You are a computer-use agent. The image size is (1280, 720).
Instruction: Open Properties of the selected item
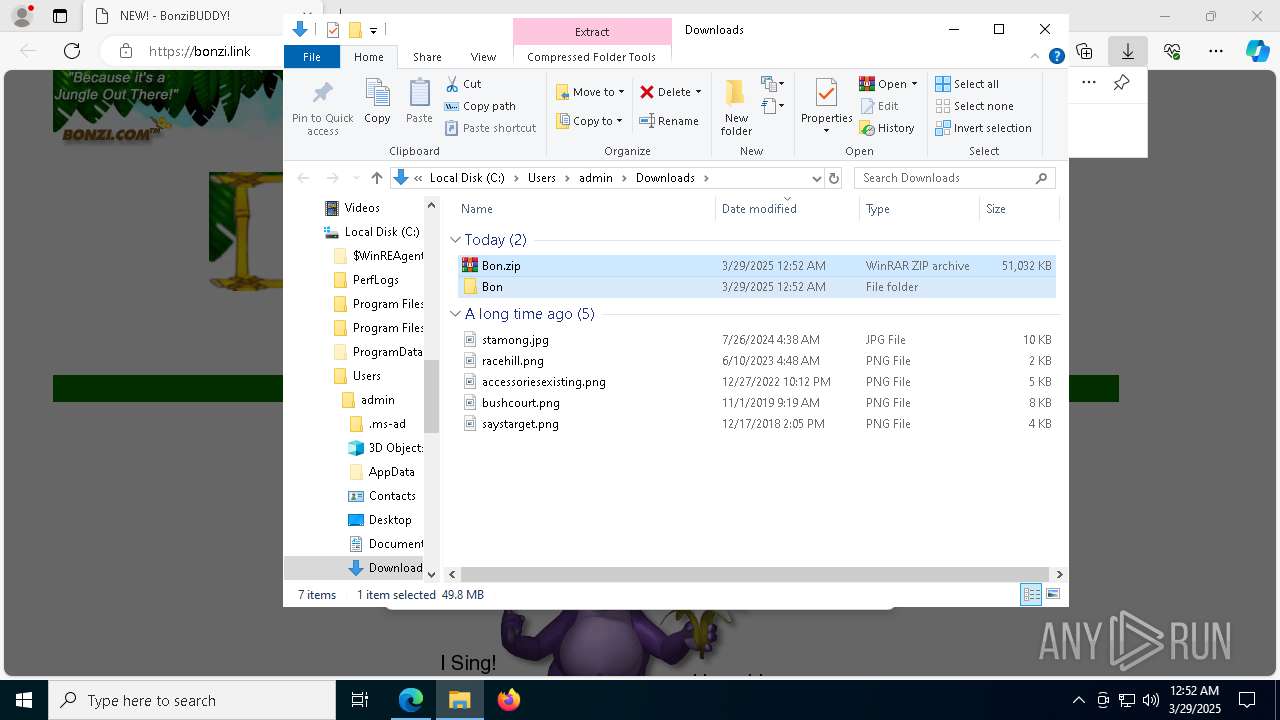coord(826,107)
